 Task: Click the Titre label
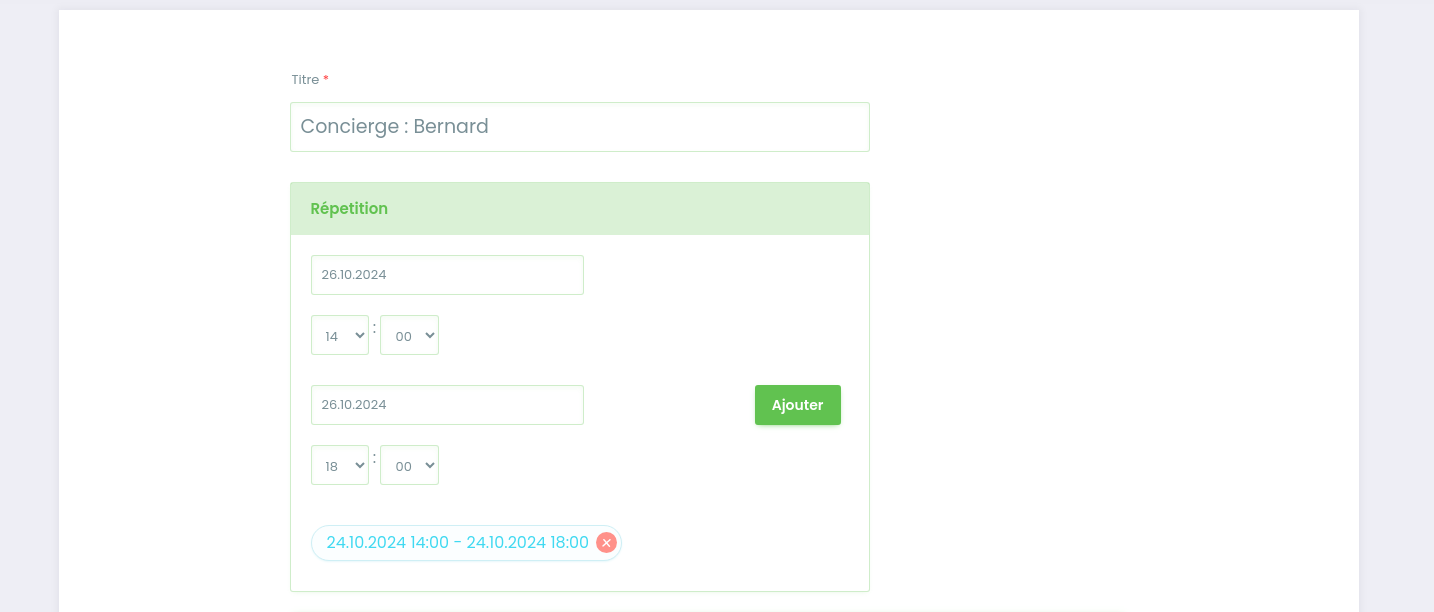coord(305,80)
